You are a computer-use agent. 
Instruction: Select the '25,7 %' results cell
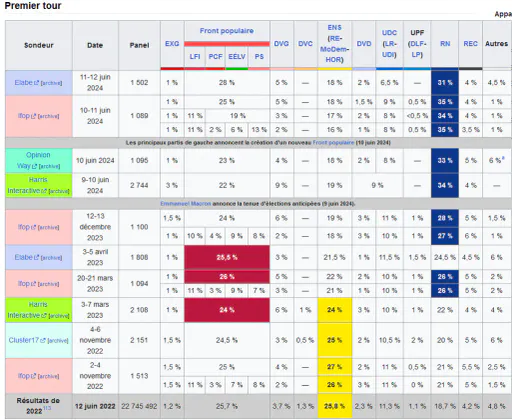(227, 406)
